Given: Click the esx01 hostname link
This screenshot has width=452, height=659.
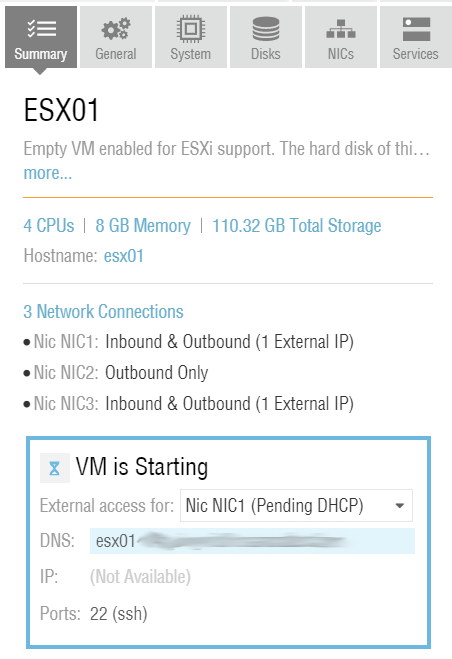Looking at the screenshot, I should [x=124, y=256].
